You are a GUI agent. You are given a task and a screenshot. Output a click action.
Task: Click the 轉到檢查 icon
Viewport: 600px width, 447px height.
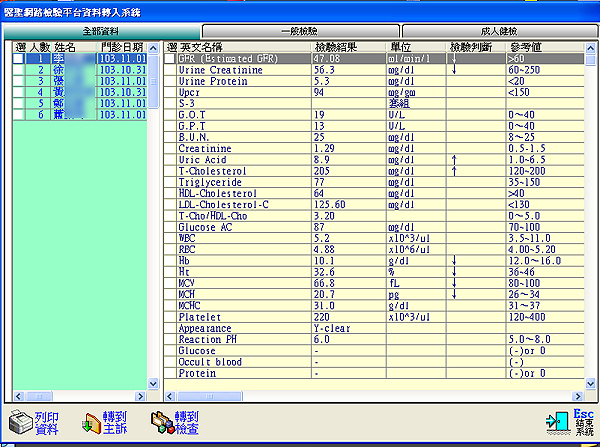[x=162, y=422]
